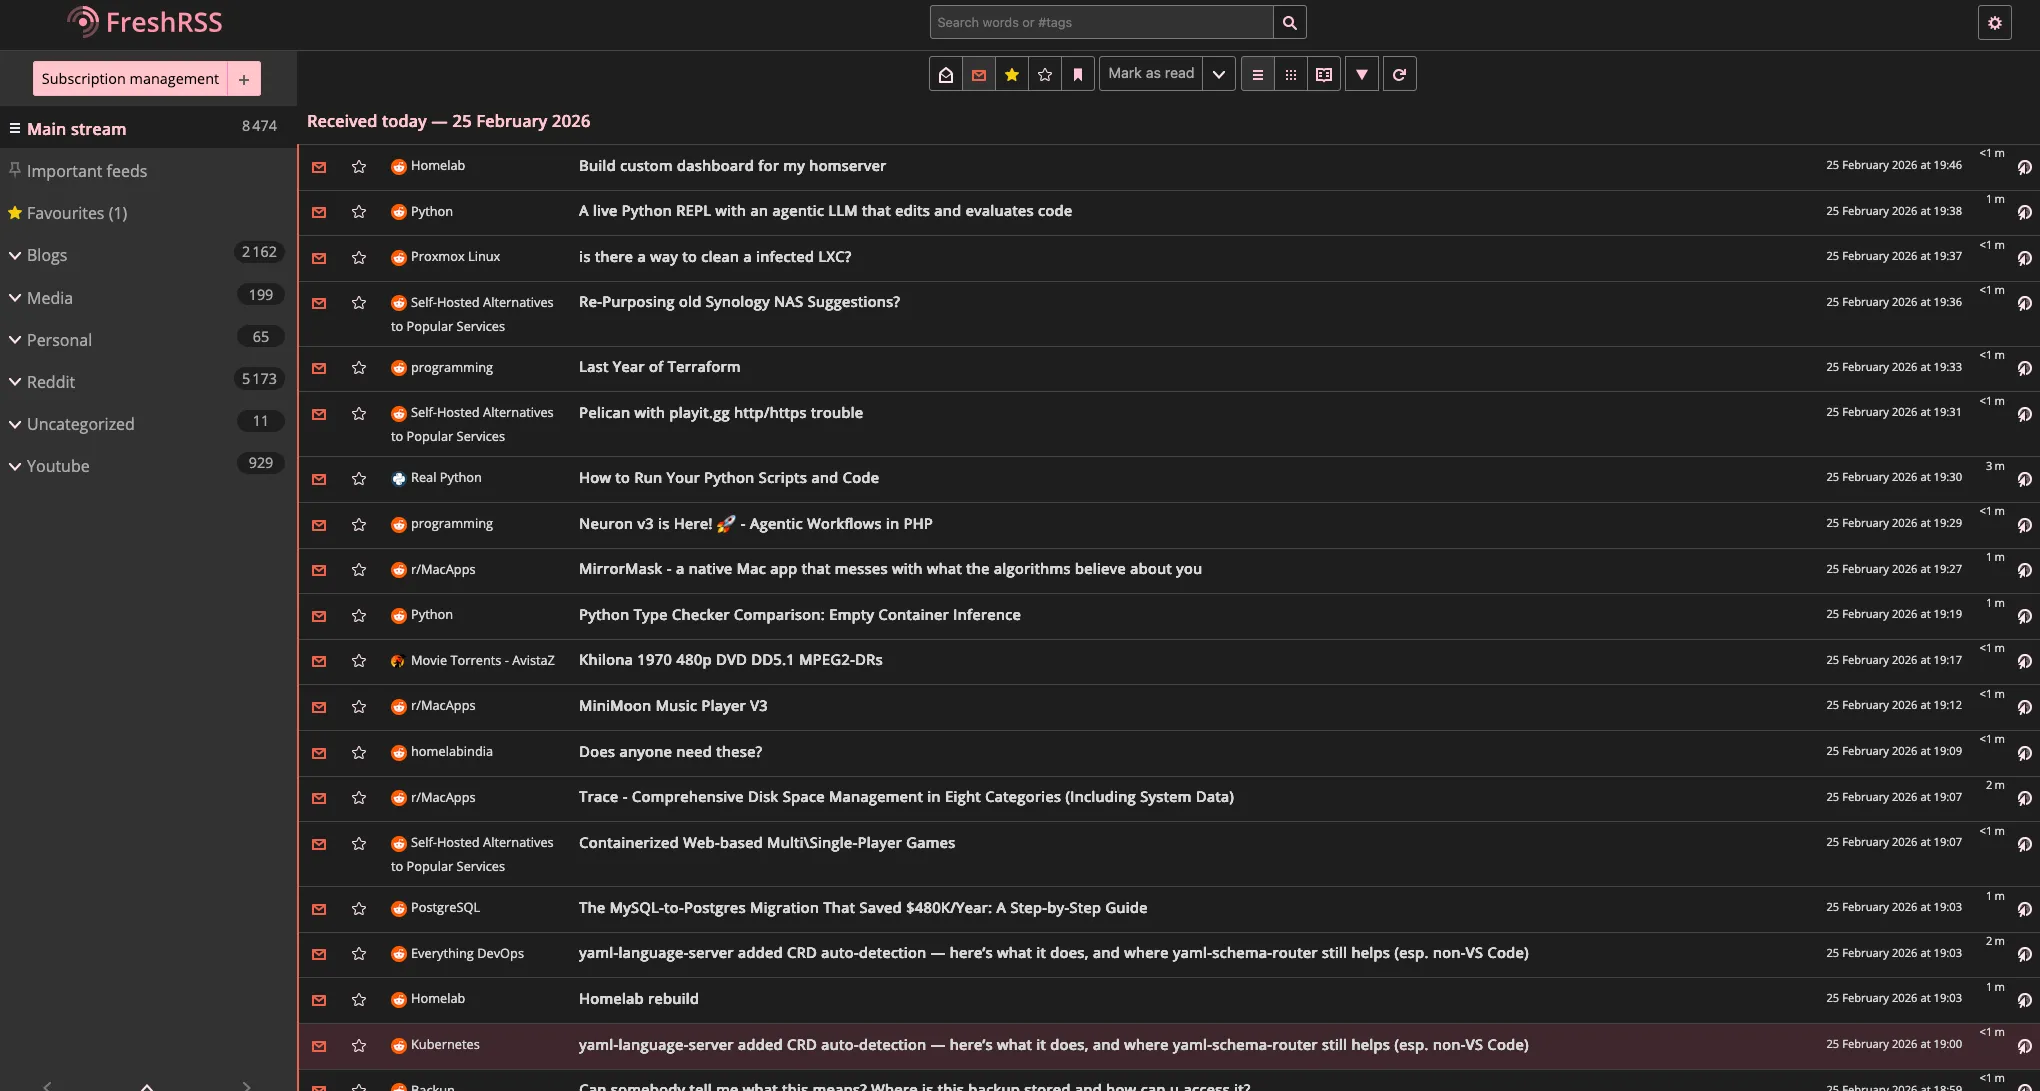Star the 'Last Year of Terraform' article
2040x1091 pixels.
pyautogui.click(x=359, y=368)
